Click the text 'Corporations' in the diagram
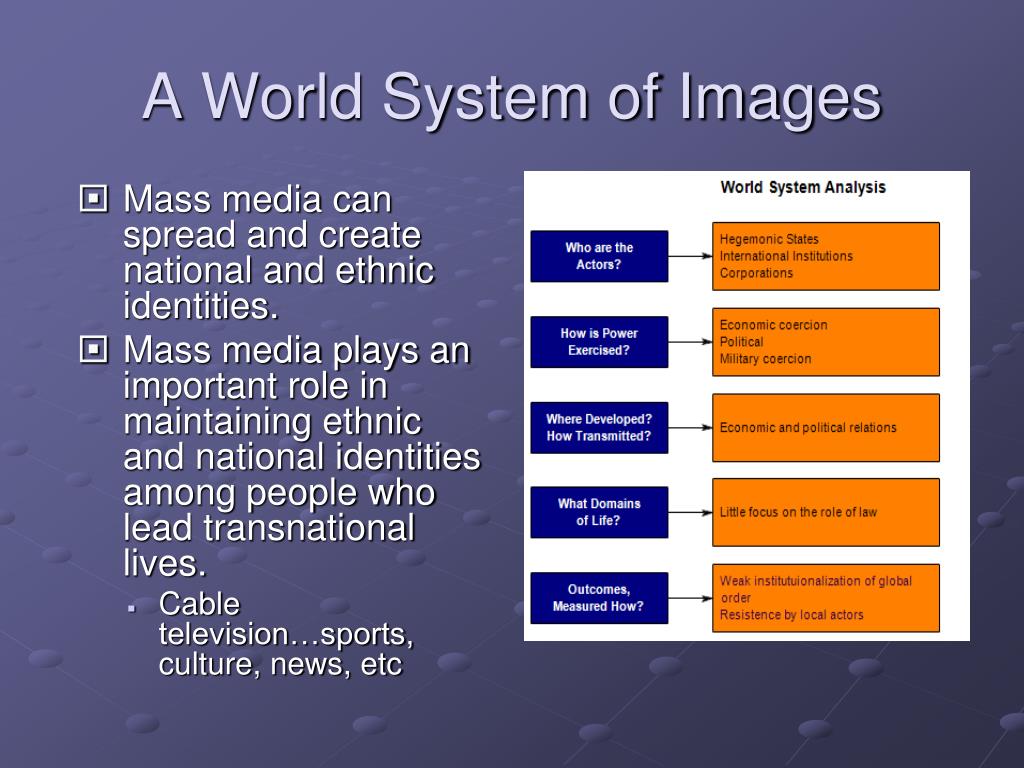Image resolution: width=1024 pixels, height=768 pixels. click(x=756, y=273)
